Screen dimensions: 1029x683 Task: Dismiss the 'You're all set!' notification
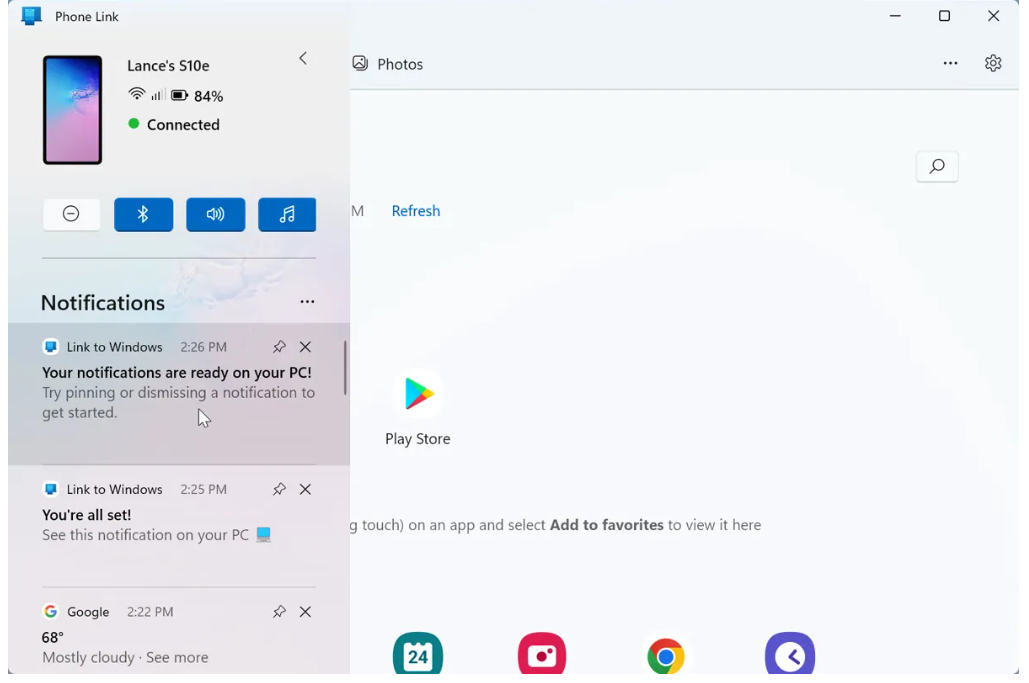click(305, 489)
